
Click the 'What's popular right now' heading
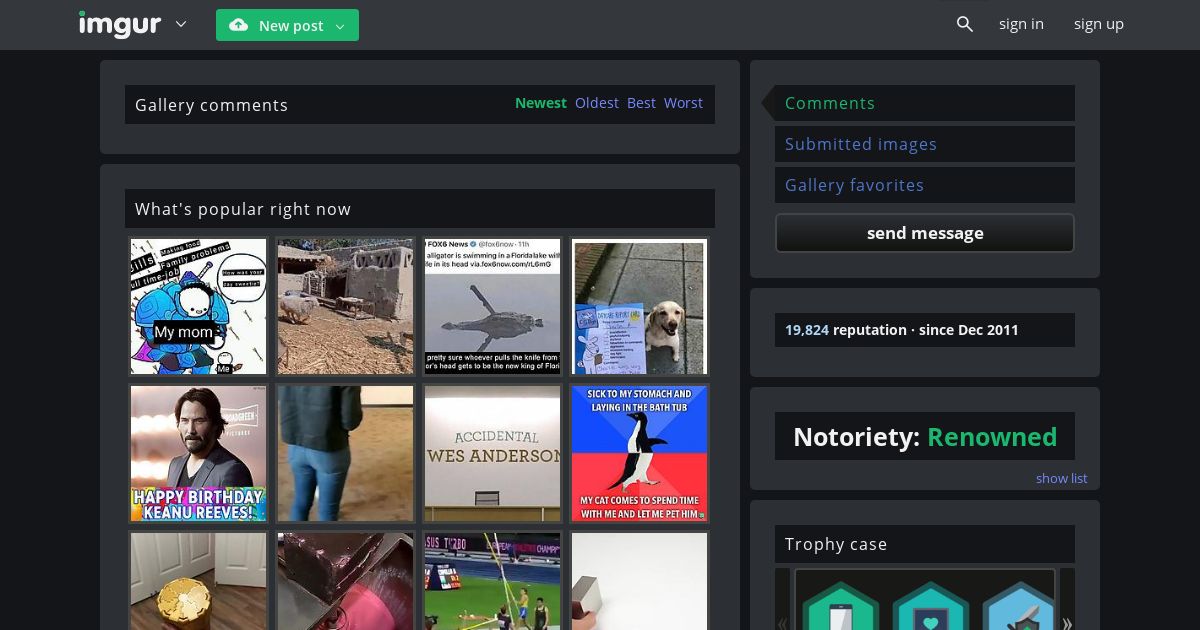click(243, 209)
